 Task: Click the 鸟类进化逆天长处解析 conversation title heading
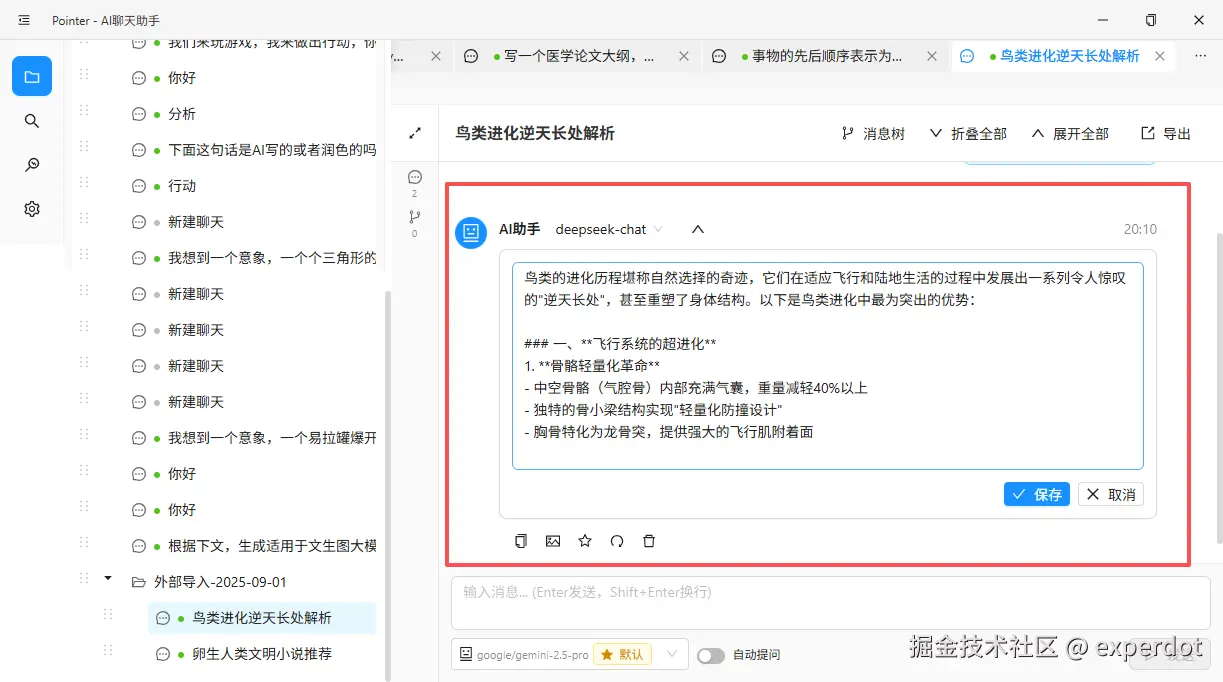pos(535,133)
